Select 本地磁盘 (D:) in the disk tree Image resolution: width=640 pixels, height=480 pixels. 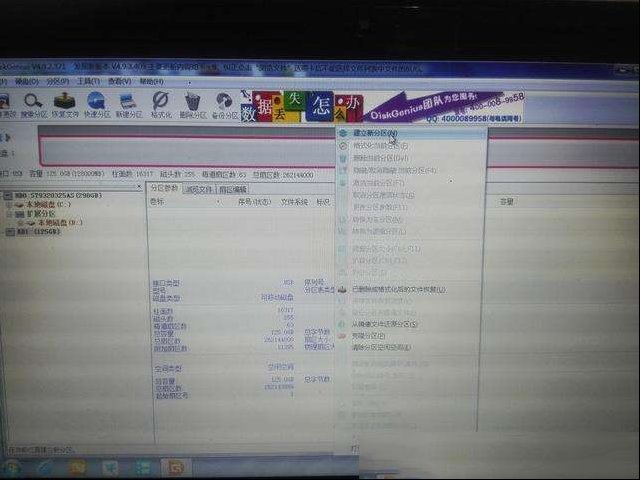tap(60, 222)
